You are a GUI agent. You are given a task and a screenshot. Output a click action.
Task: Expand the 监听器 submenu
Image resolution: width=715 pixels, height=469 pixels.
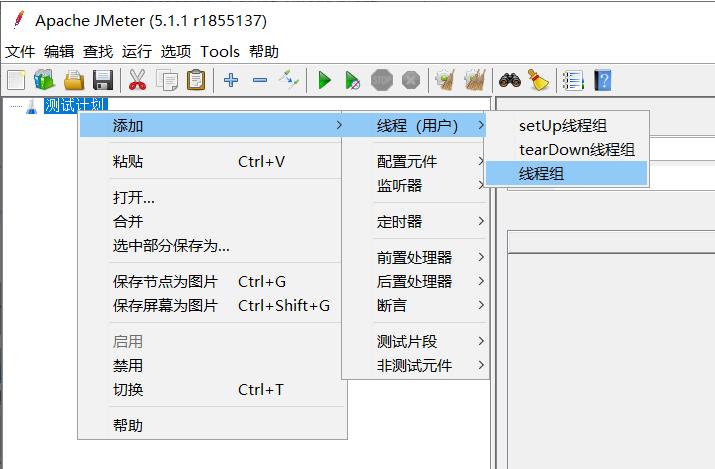point(414,186)
